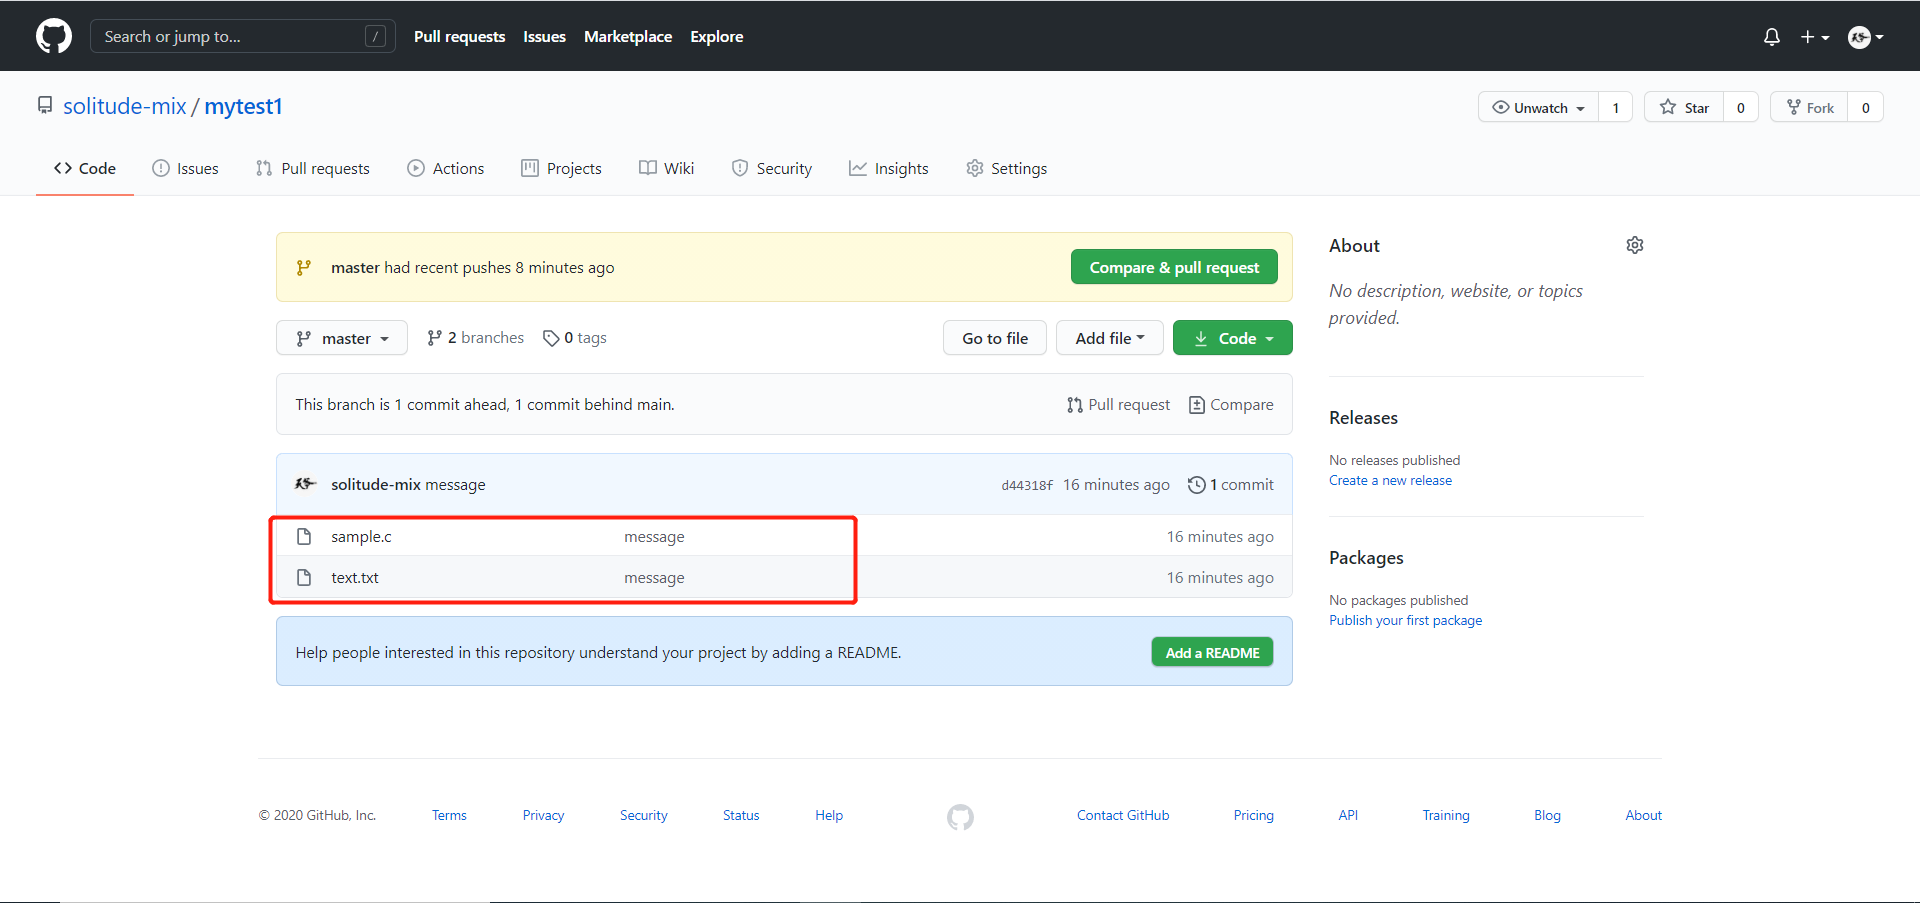Open the text.txt file
The height and width of the screenshot is (903, 1920).
point(355,577)
